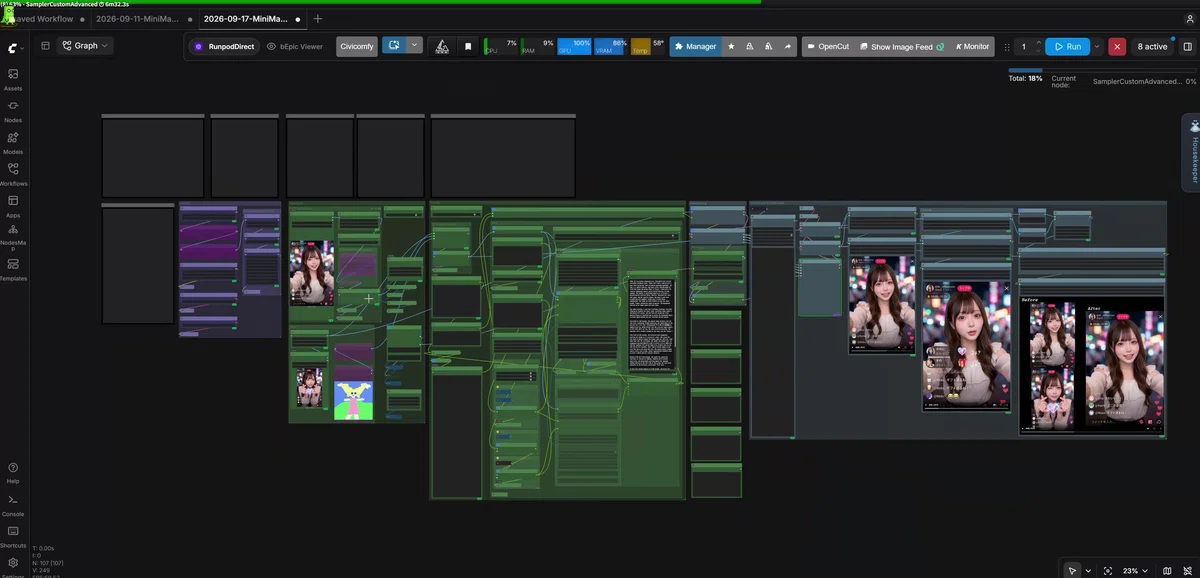1200x578 pixels.
Task: Click the share arrow icon in toolbar
Action: tap(787, 46)
